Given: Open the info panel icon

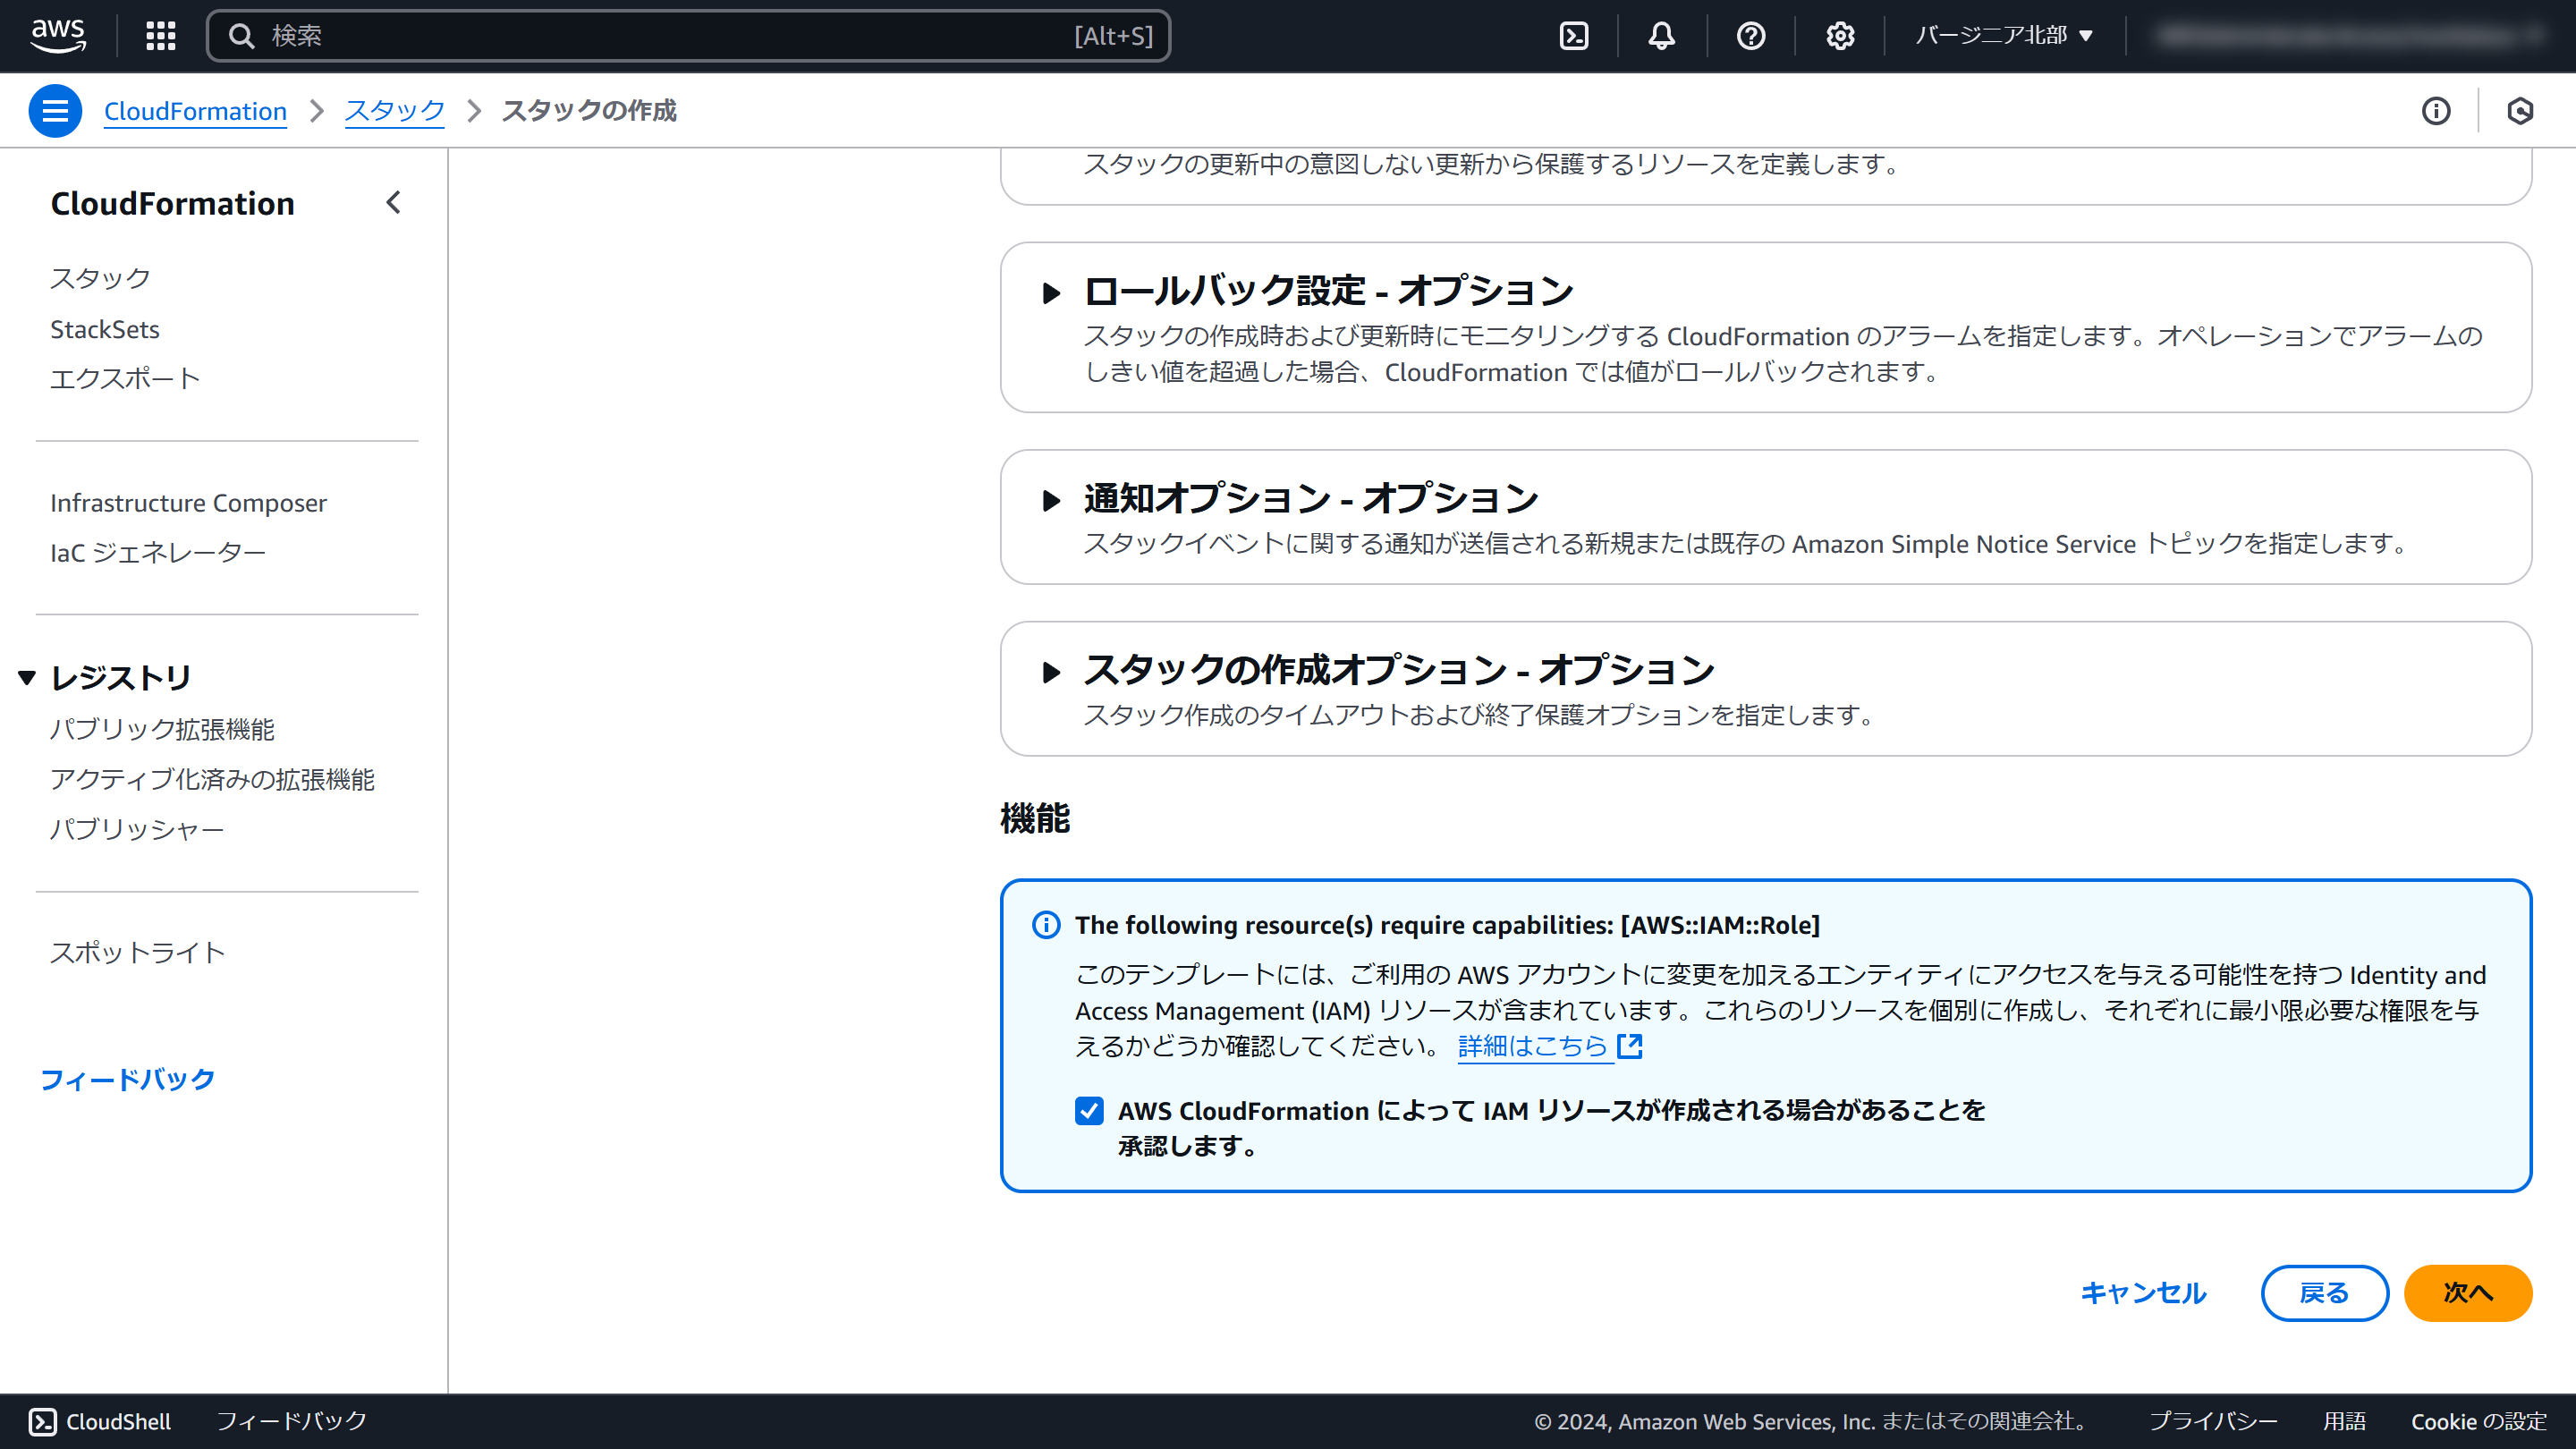Looking at the screenshot, I should (2436, 111).
